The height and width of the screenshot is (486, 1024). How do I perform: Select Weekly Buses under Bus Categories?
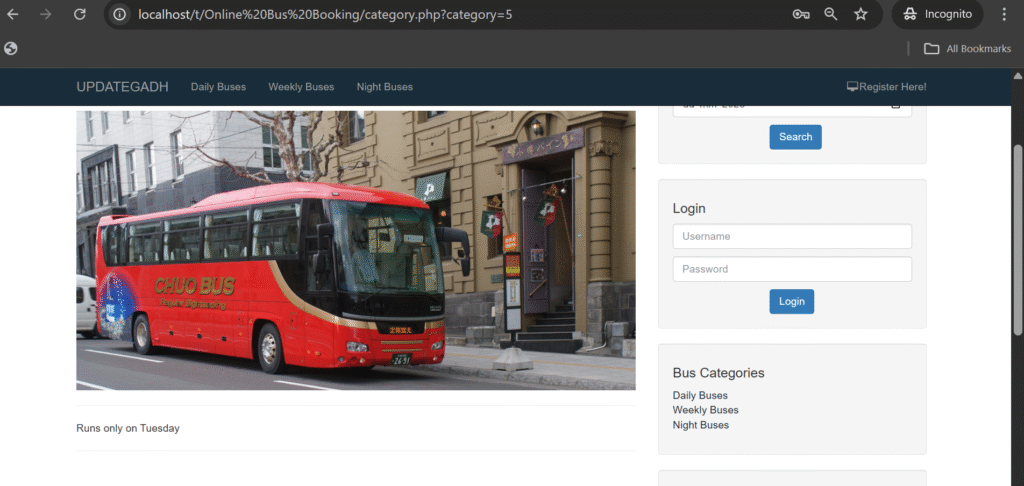tap(705, 410)
